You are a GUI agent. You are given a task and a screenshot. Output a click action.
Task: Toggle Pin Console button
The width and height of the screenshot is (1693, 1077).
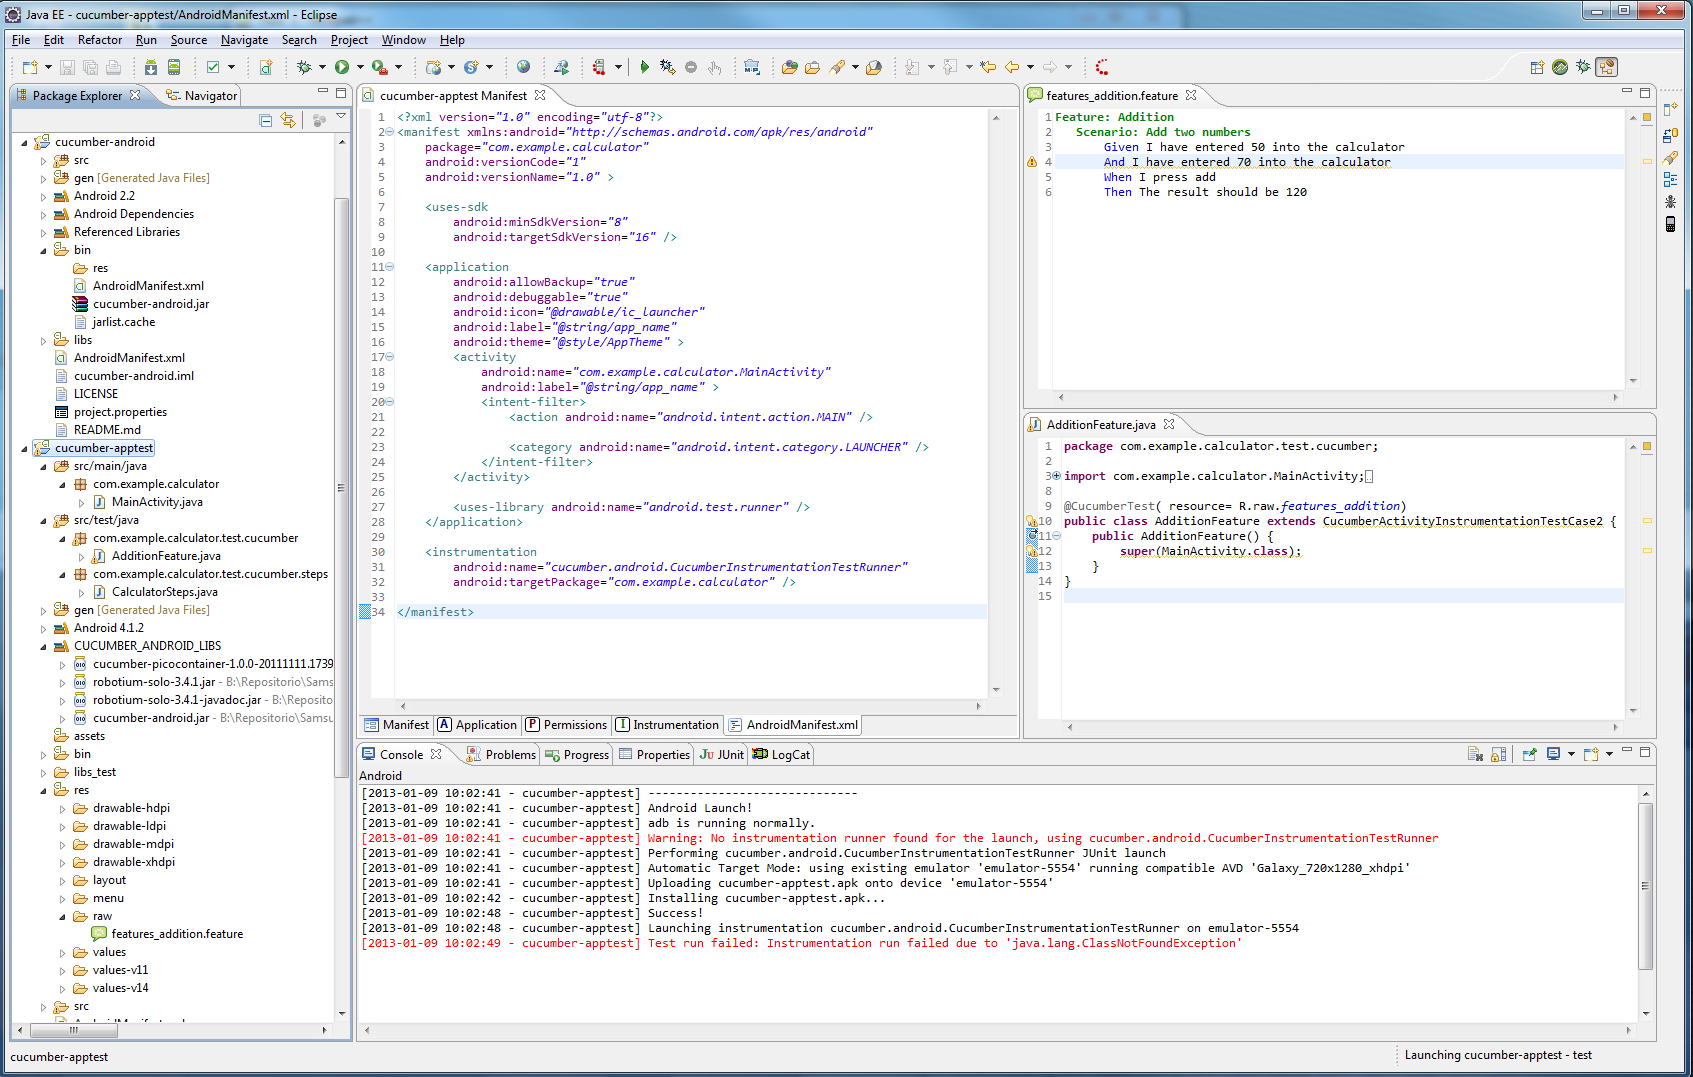1529,754
